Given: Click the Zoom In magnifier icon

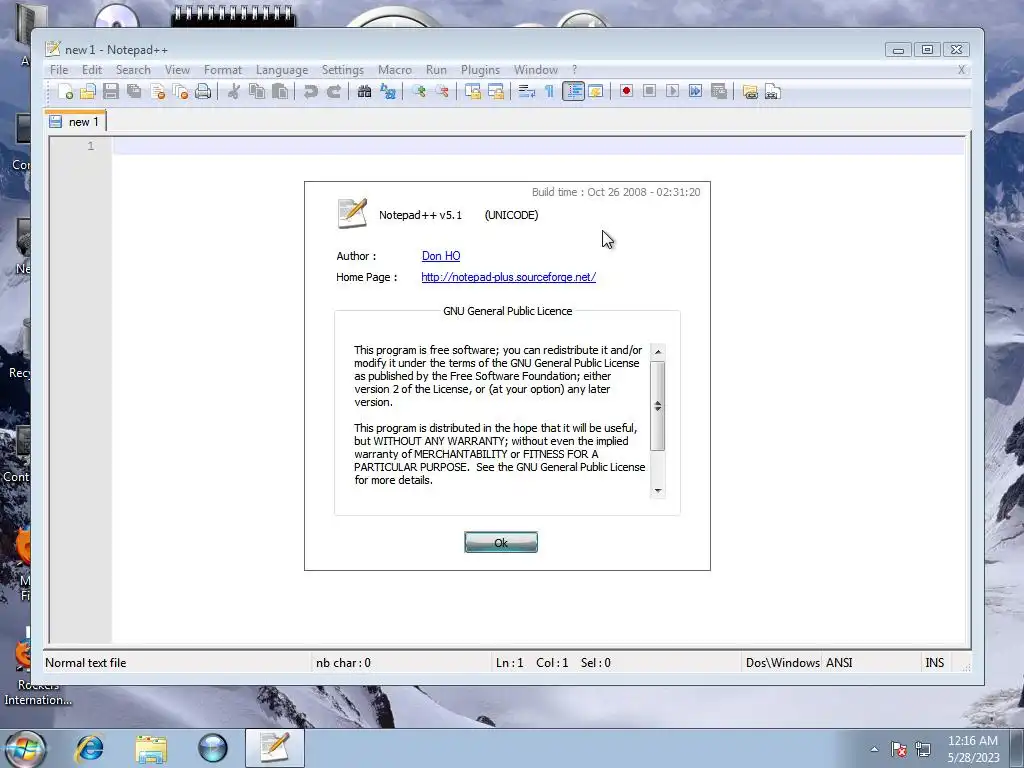Looking at the screenshot, I should point(419,91).
